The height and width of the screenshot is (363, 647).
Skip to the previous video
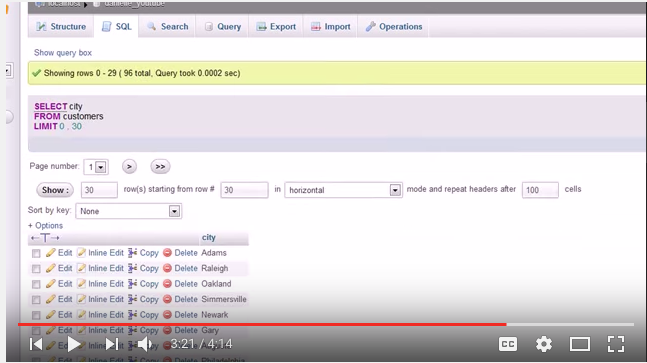tap(36, 344)
